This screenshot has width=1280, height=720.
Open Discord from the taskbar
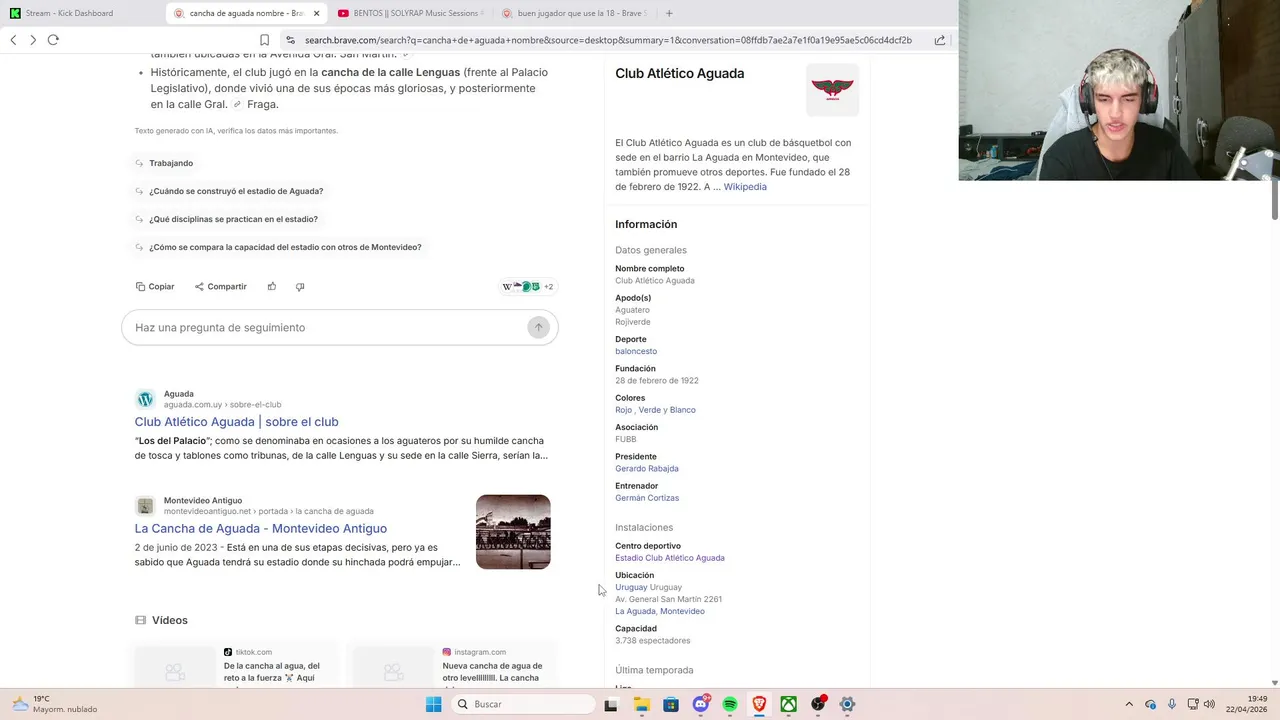701,704
